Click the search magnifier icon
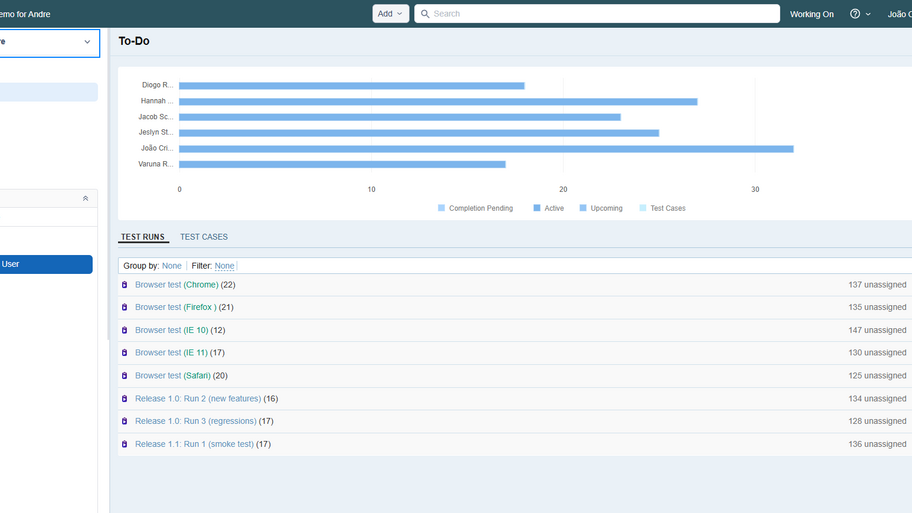The width and height of the screenshot is (912, 513). (x=425, y=14)
